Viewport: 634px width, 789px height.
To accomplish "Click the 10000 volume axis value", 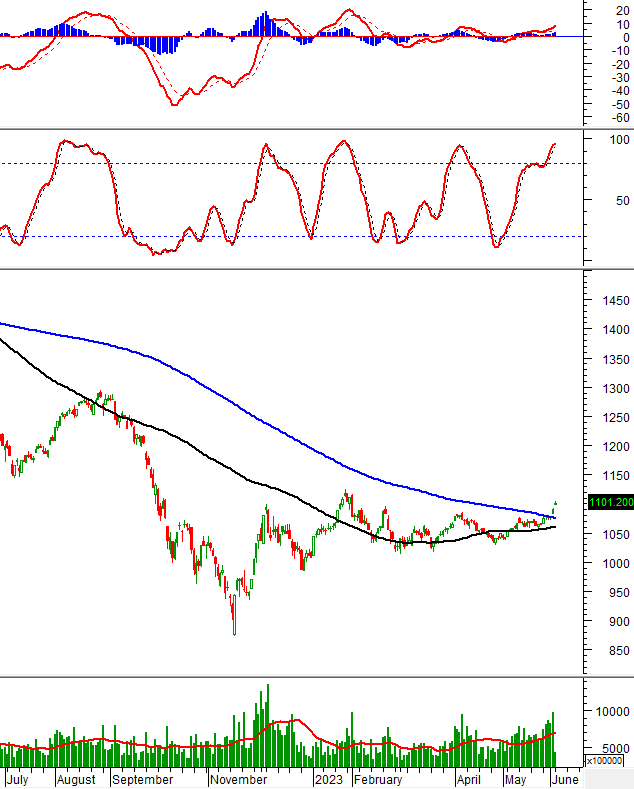I will 612,712.
